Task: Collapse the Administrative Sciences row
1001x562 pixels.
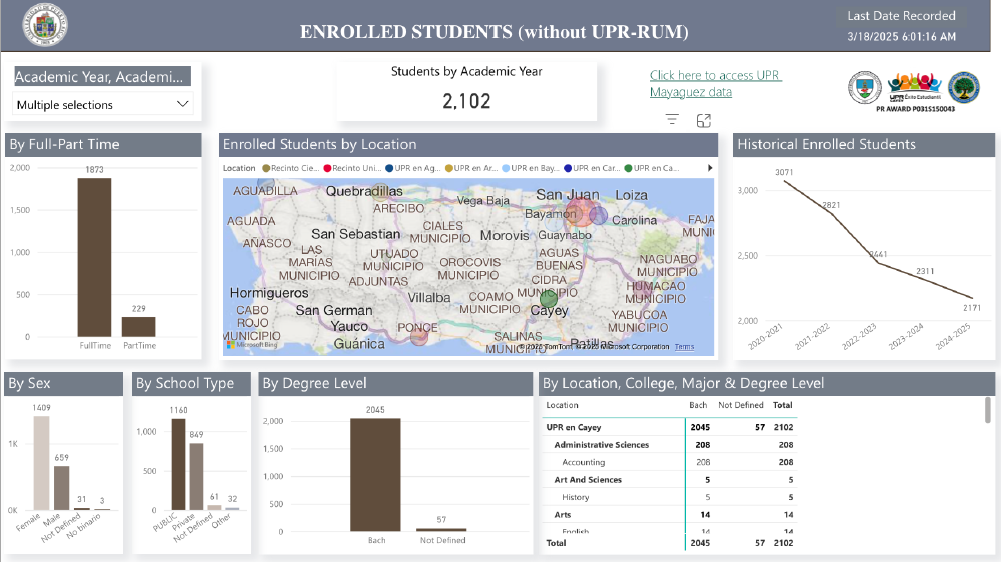Action: click(601, 445)
